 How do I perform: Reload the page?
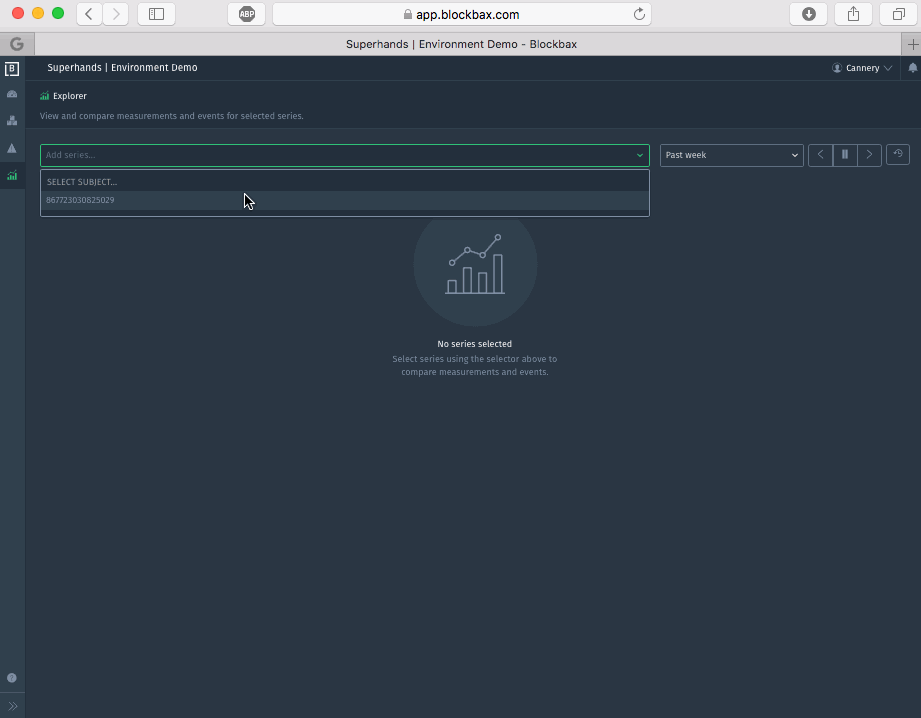pyautogui.click(x=639, y=14)
